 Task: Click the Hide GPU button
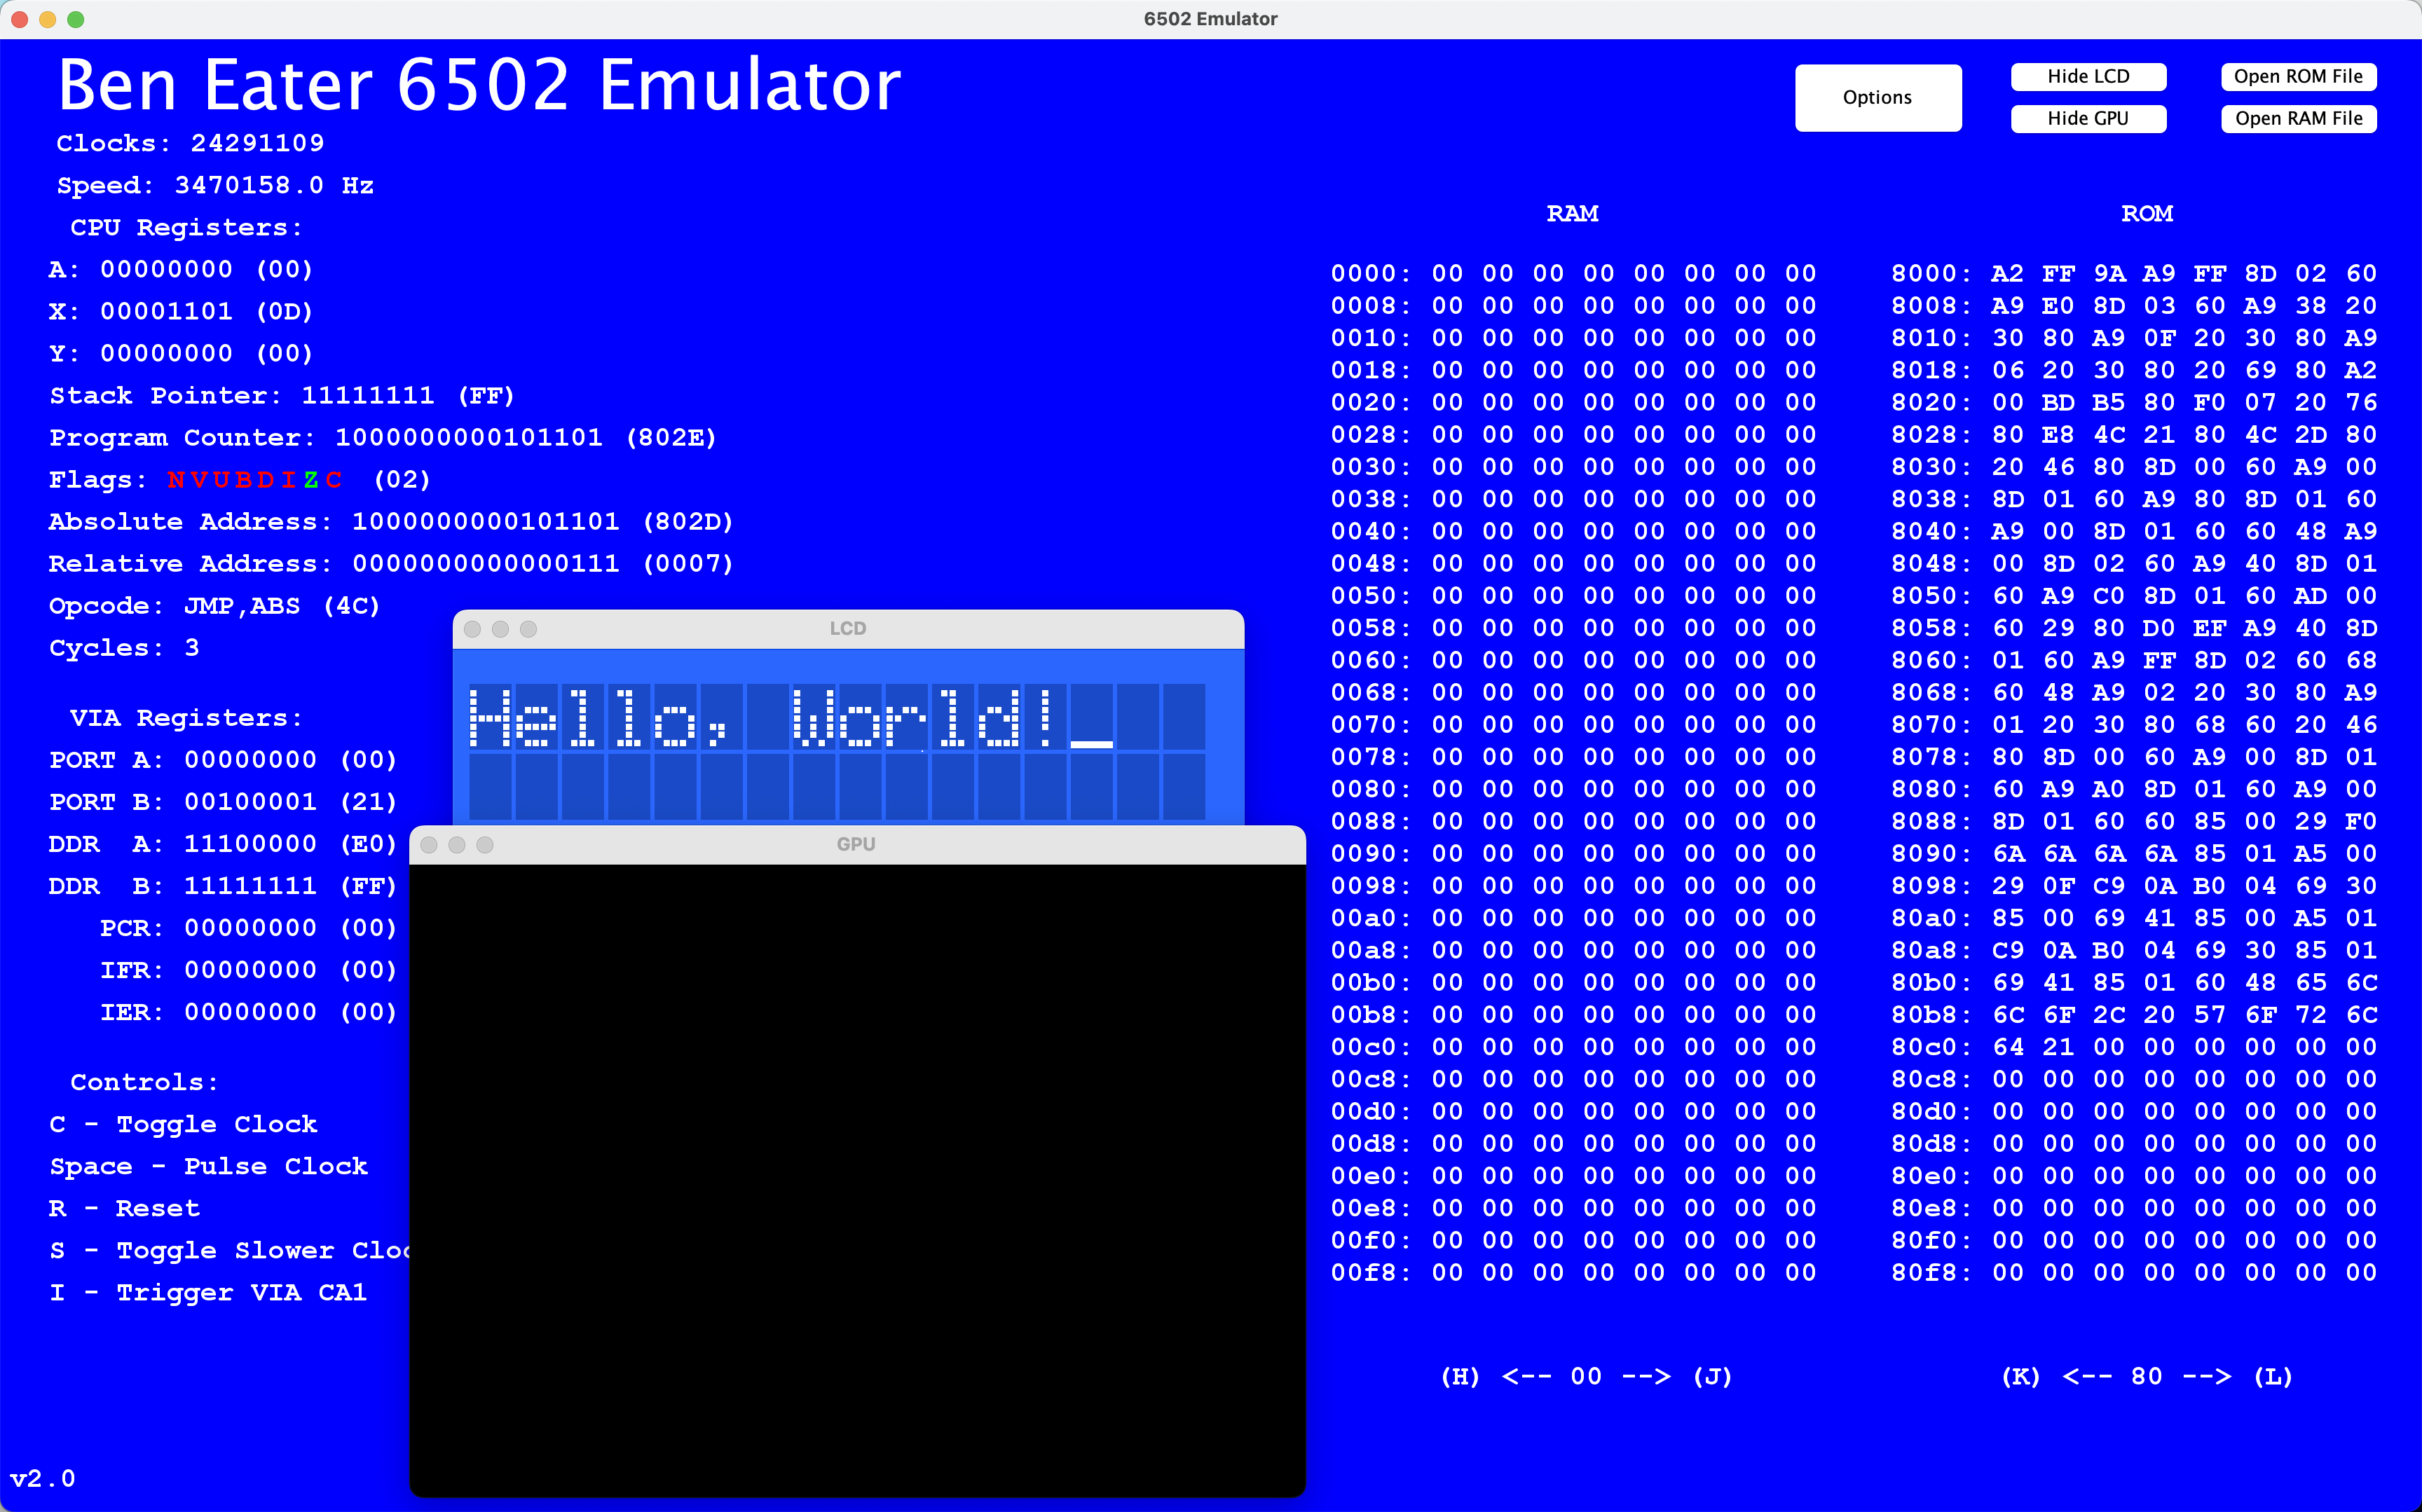[x=2088, y=118]
